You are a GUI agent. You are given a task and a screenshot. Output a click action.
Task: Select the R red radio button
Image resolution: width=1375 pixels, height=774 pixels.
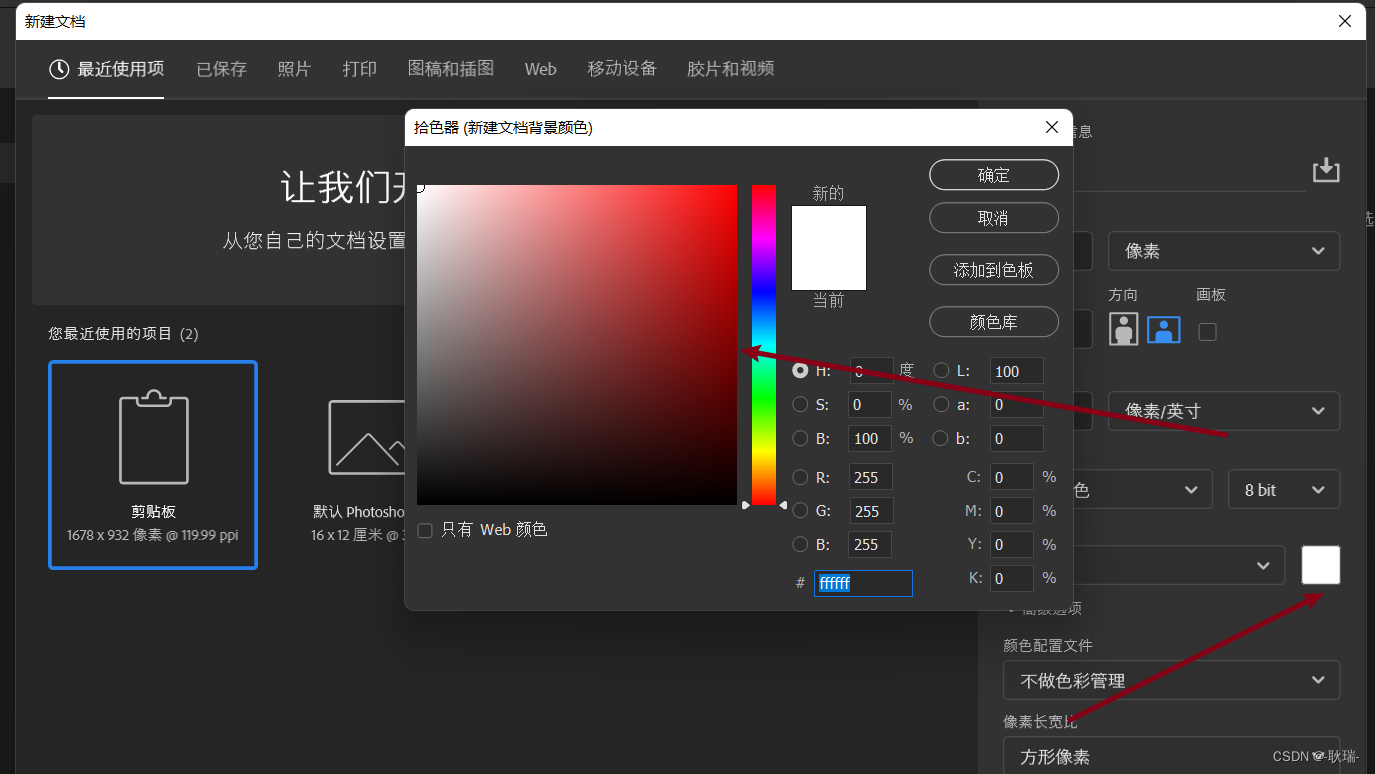click(800, 477)
